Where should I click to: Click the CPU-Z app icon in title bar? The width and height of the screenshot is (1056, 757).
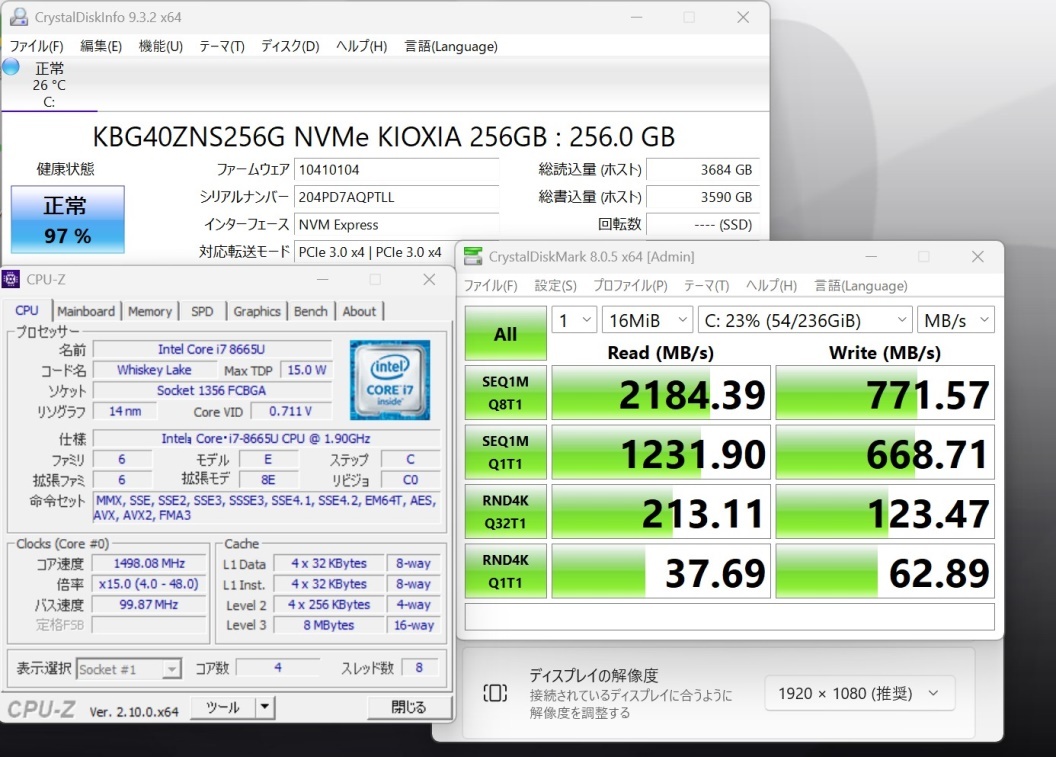pyautogui.click(x=11, y=279)
